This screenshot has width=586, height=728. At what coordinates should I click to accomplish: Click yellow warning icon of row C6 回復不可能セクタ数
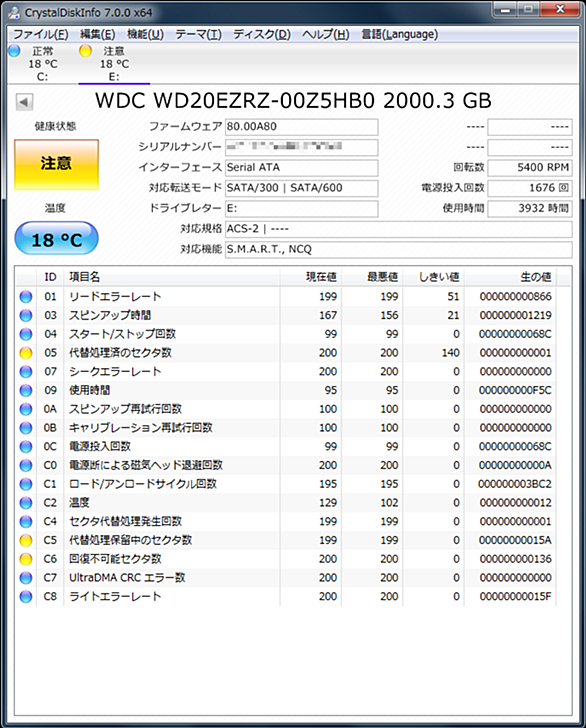pos(26,559)
